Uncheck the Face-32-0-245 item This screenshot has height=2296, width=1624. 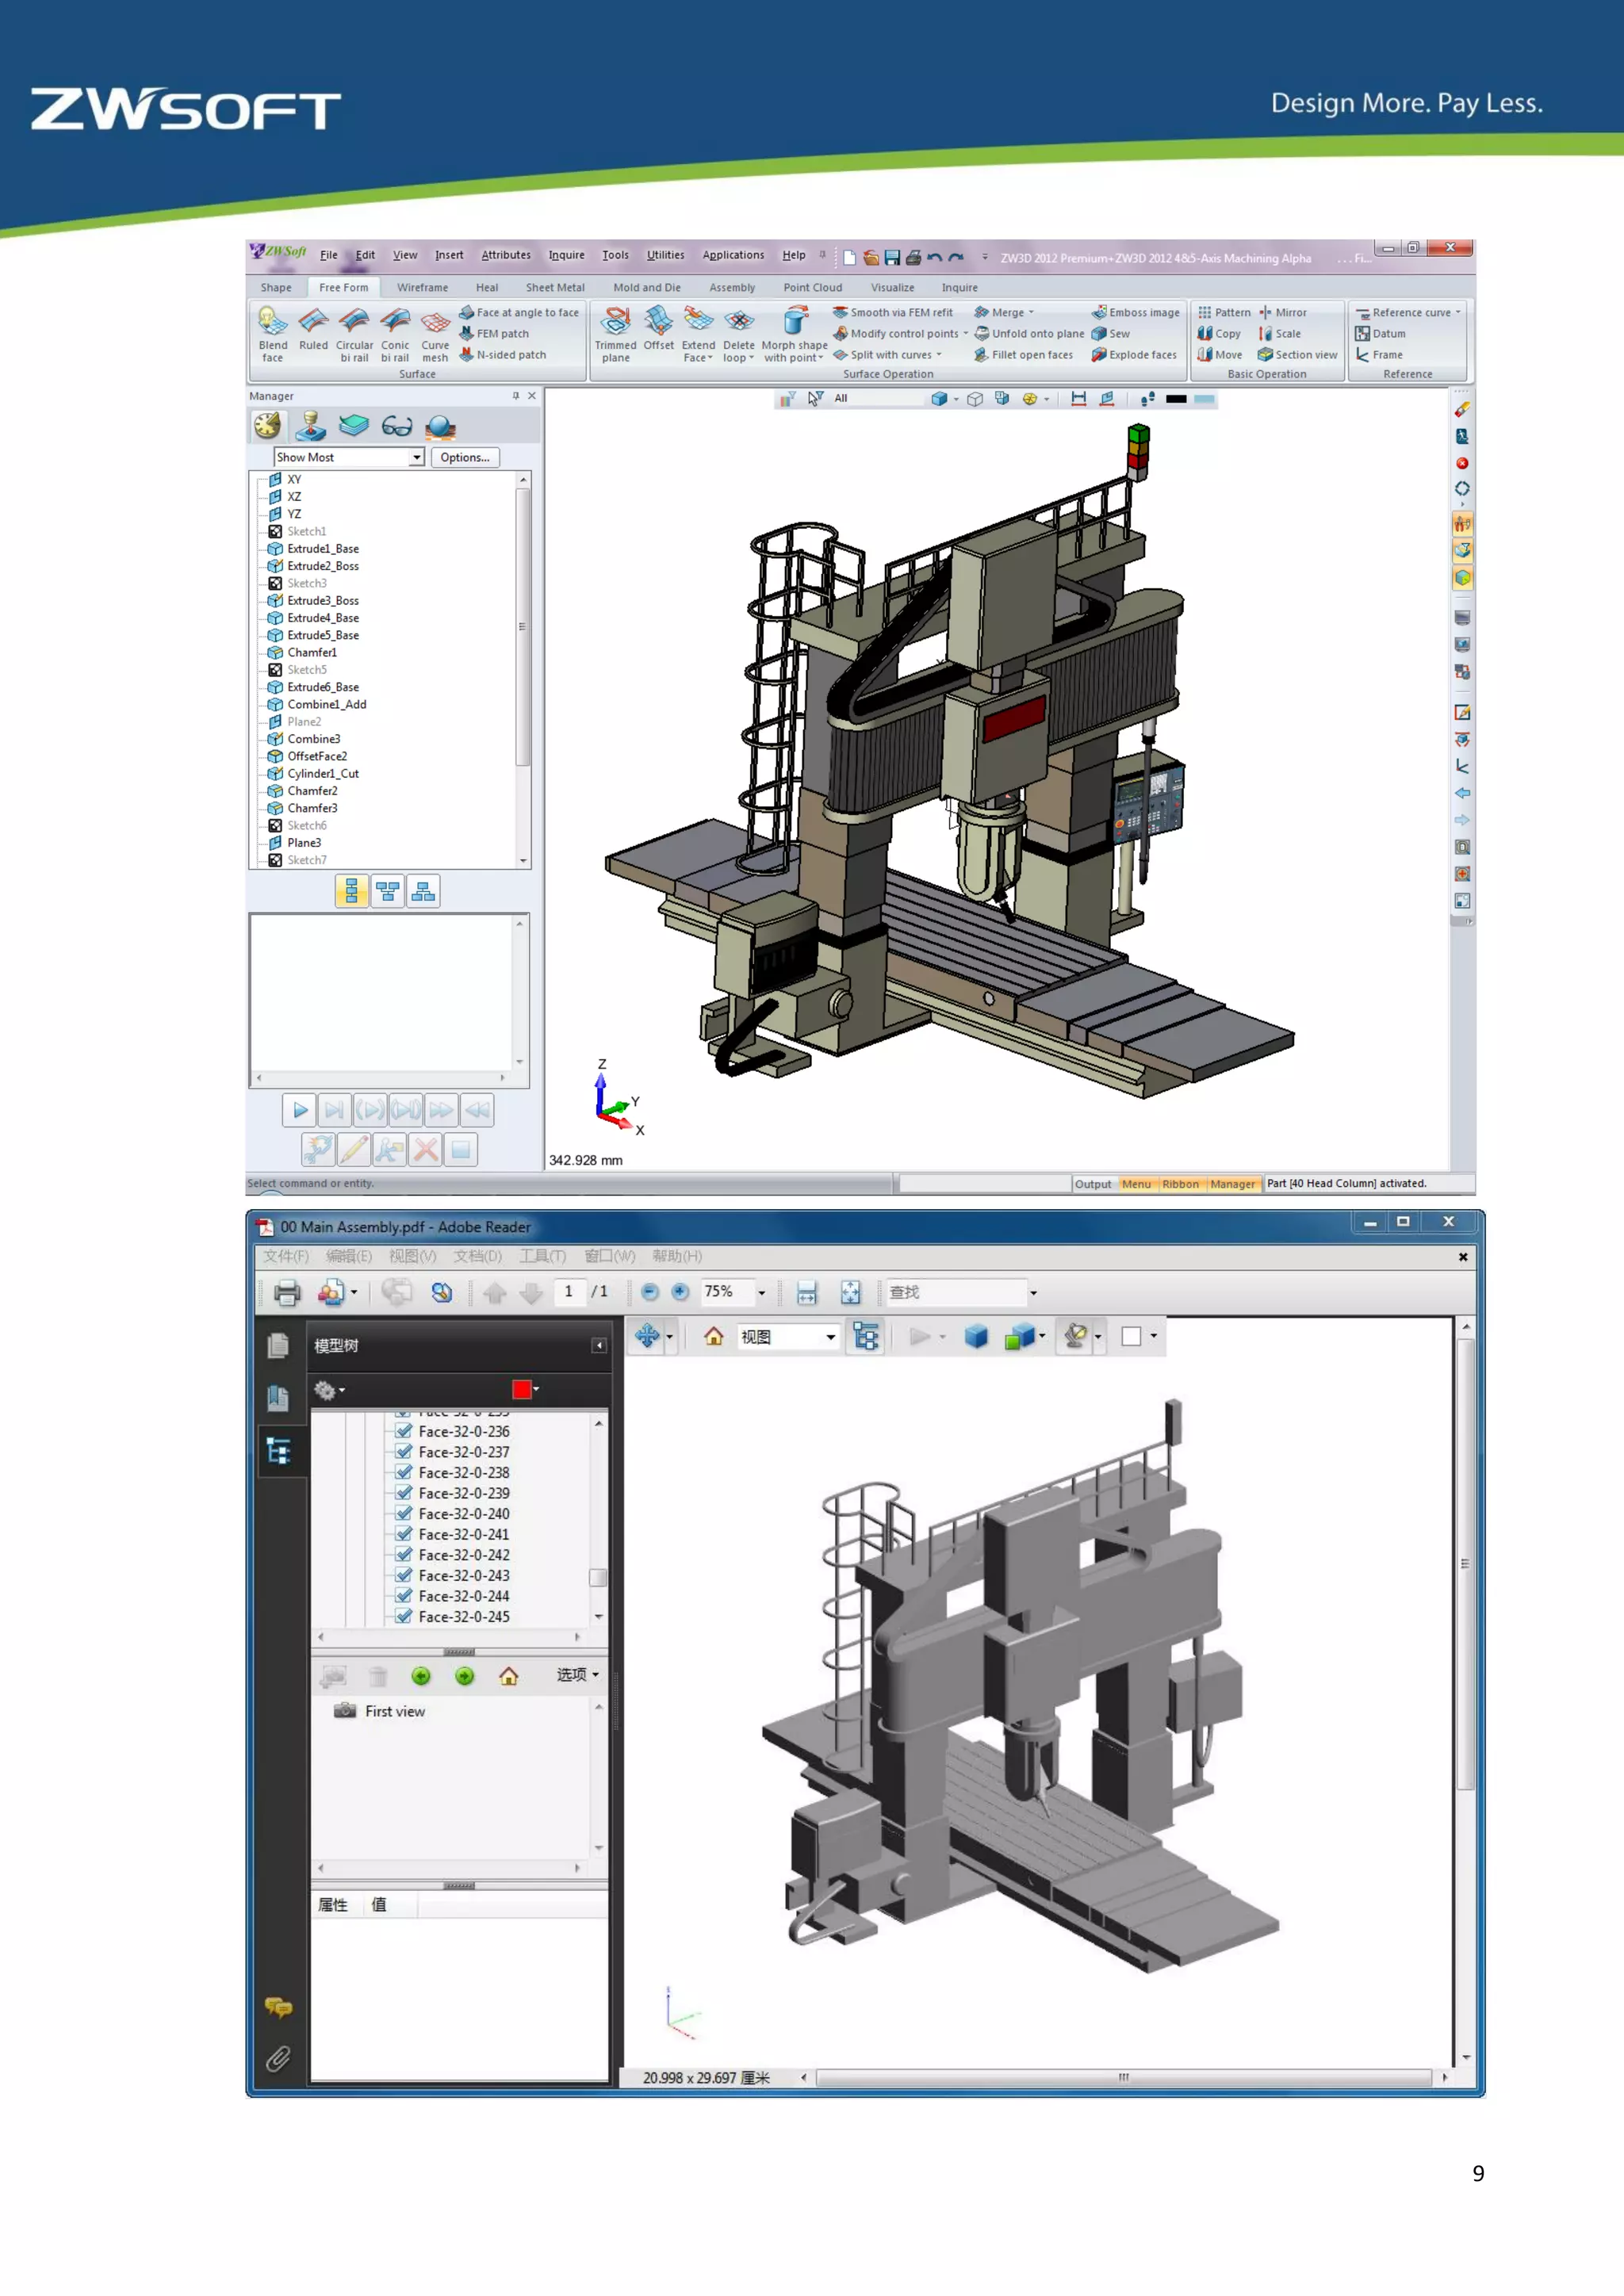pyautogui.click(x=404, y=1616)
